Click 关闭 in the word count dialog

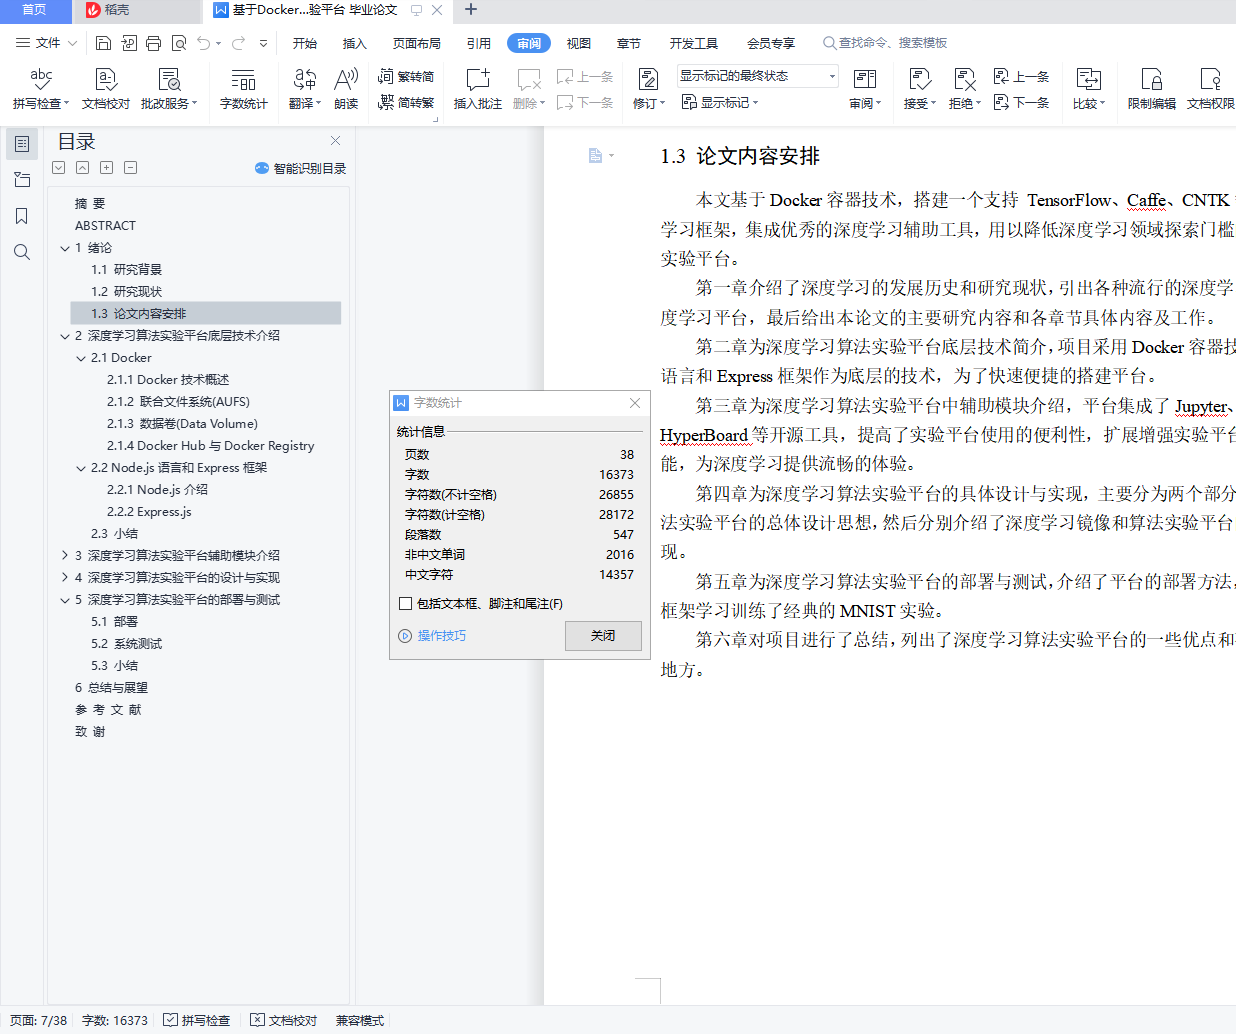point(603,636)
